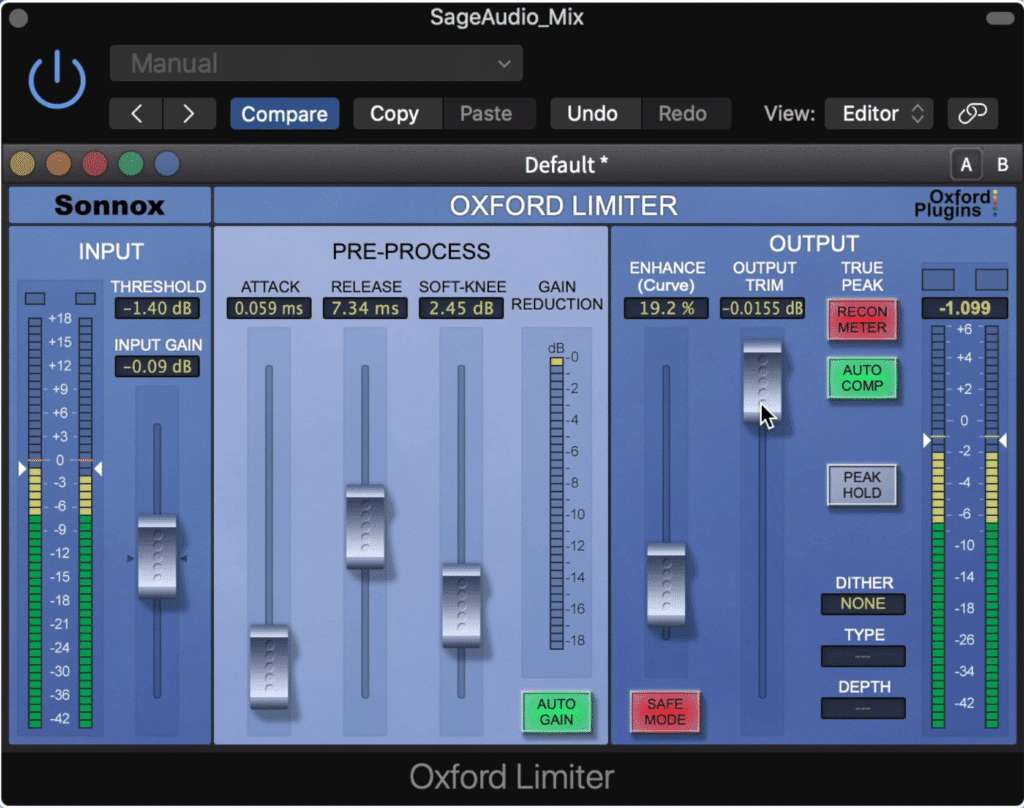This screenshot has height=808, width=1024.
Task: Click the left input threshold marker arrow
Action: pos(22,469)
